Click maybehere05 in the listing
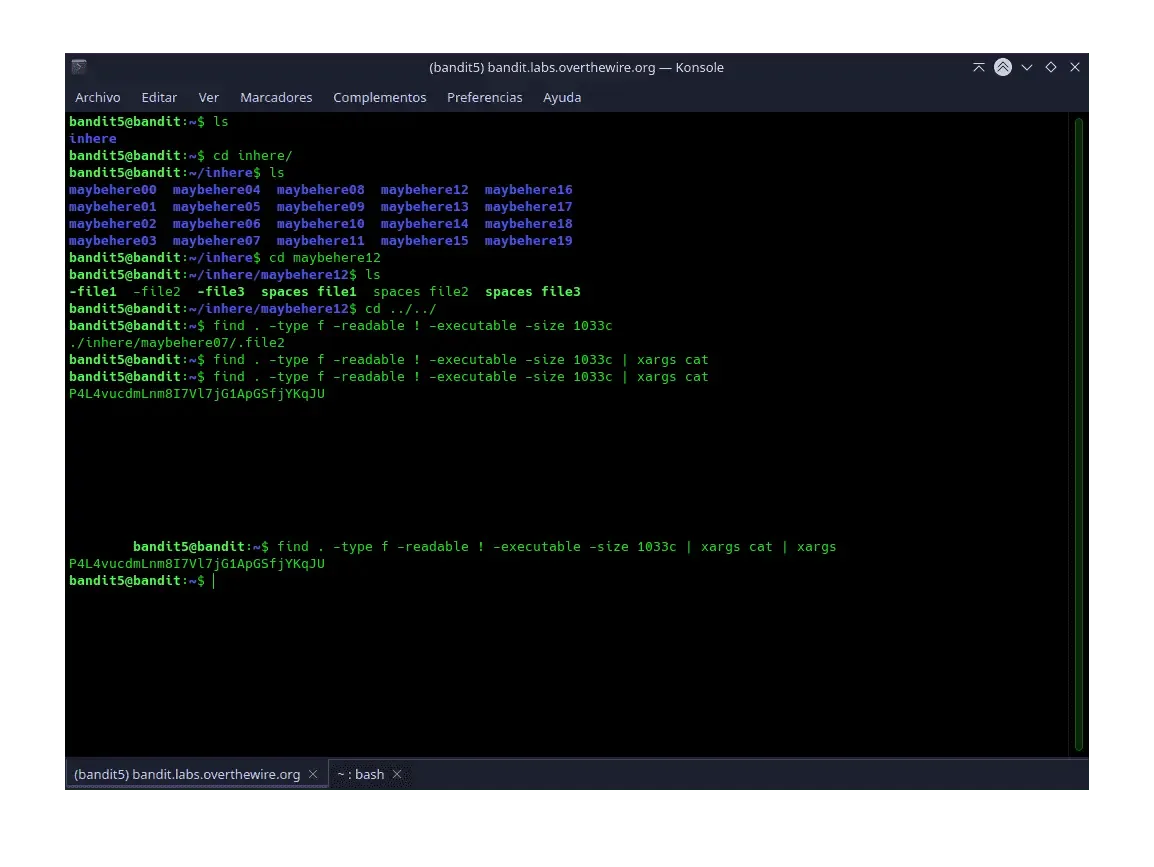The height and width of the screenshot is (867, 1154). pos(216,207)
